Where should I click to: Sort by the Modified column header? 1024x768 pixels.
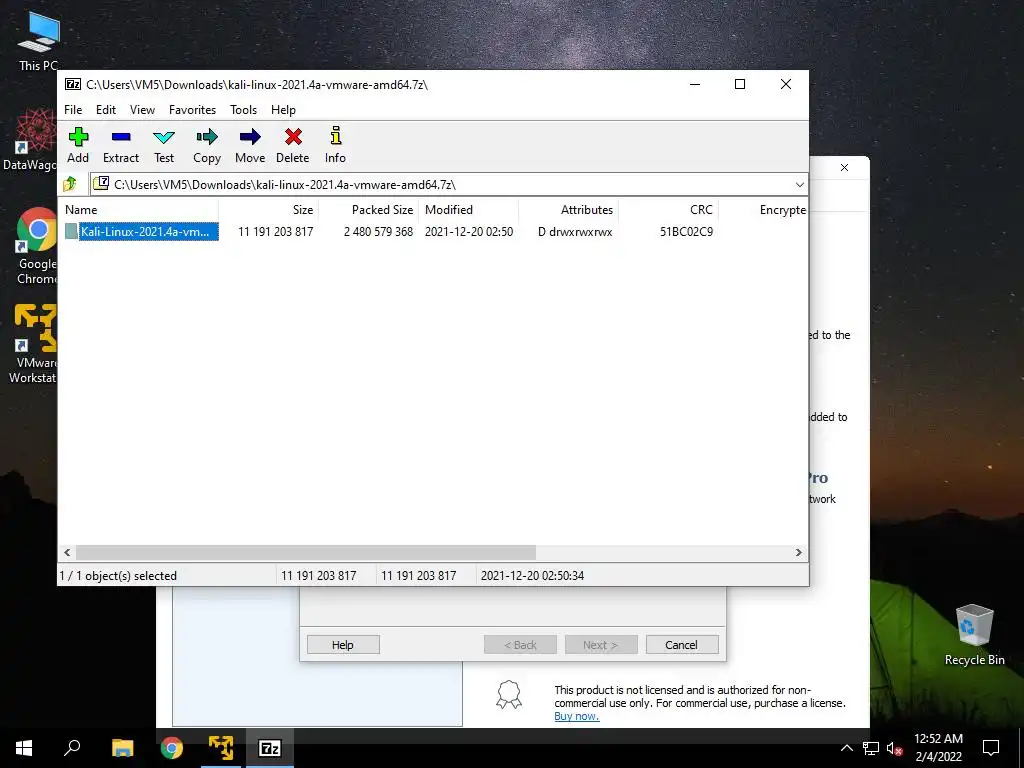pyautogui.click(x=468, y=210)
